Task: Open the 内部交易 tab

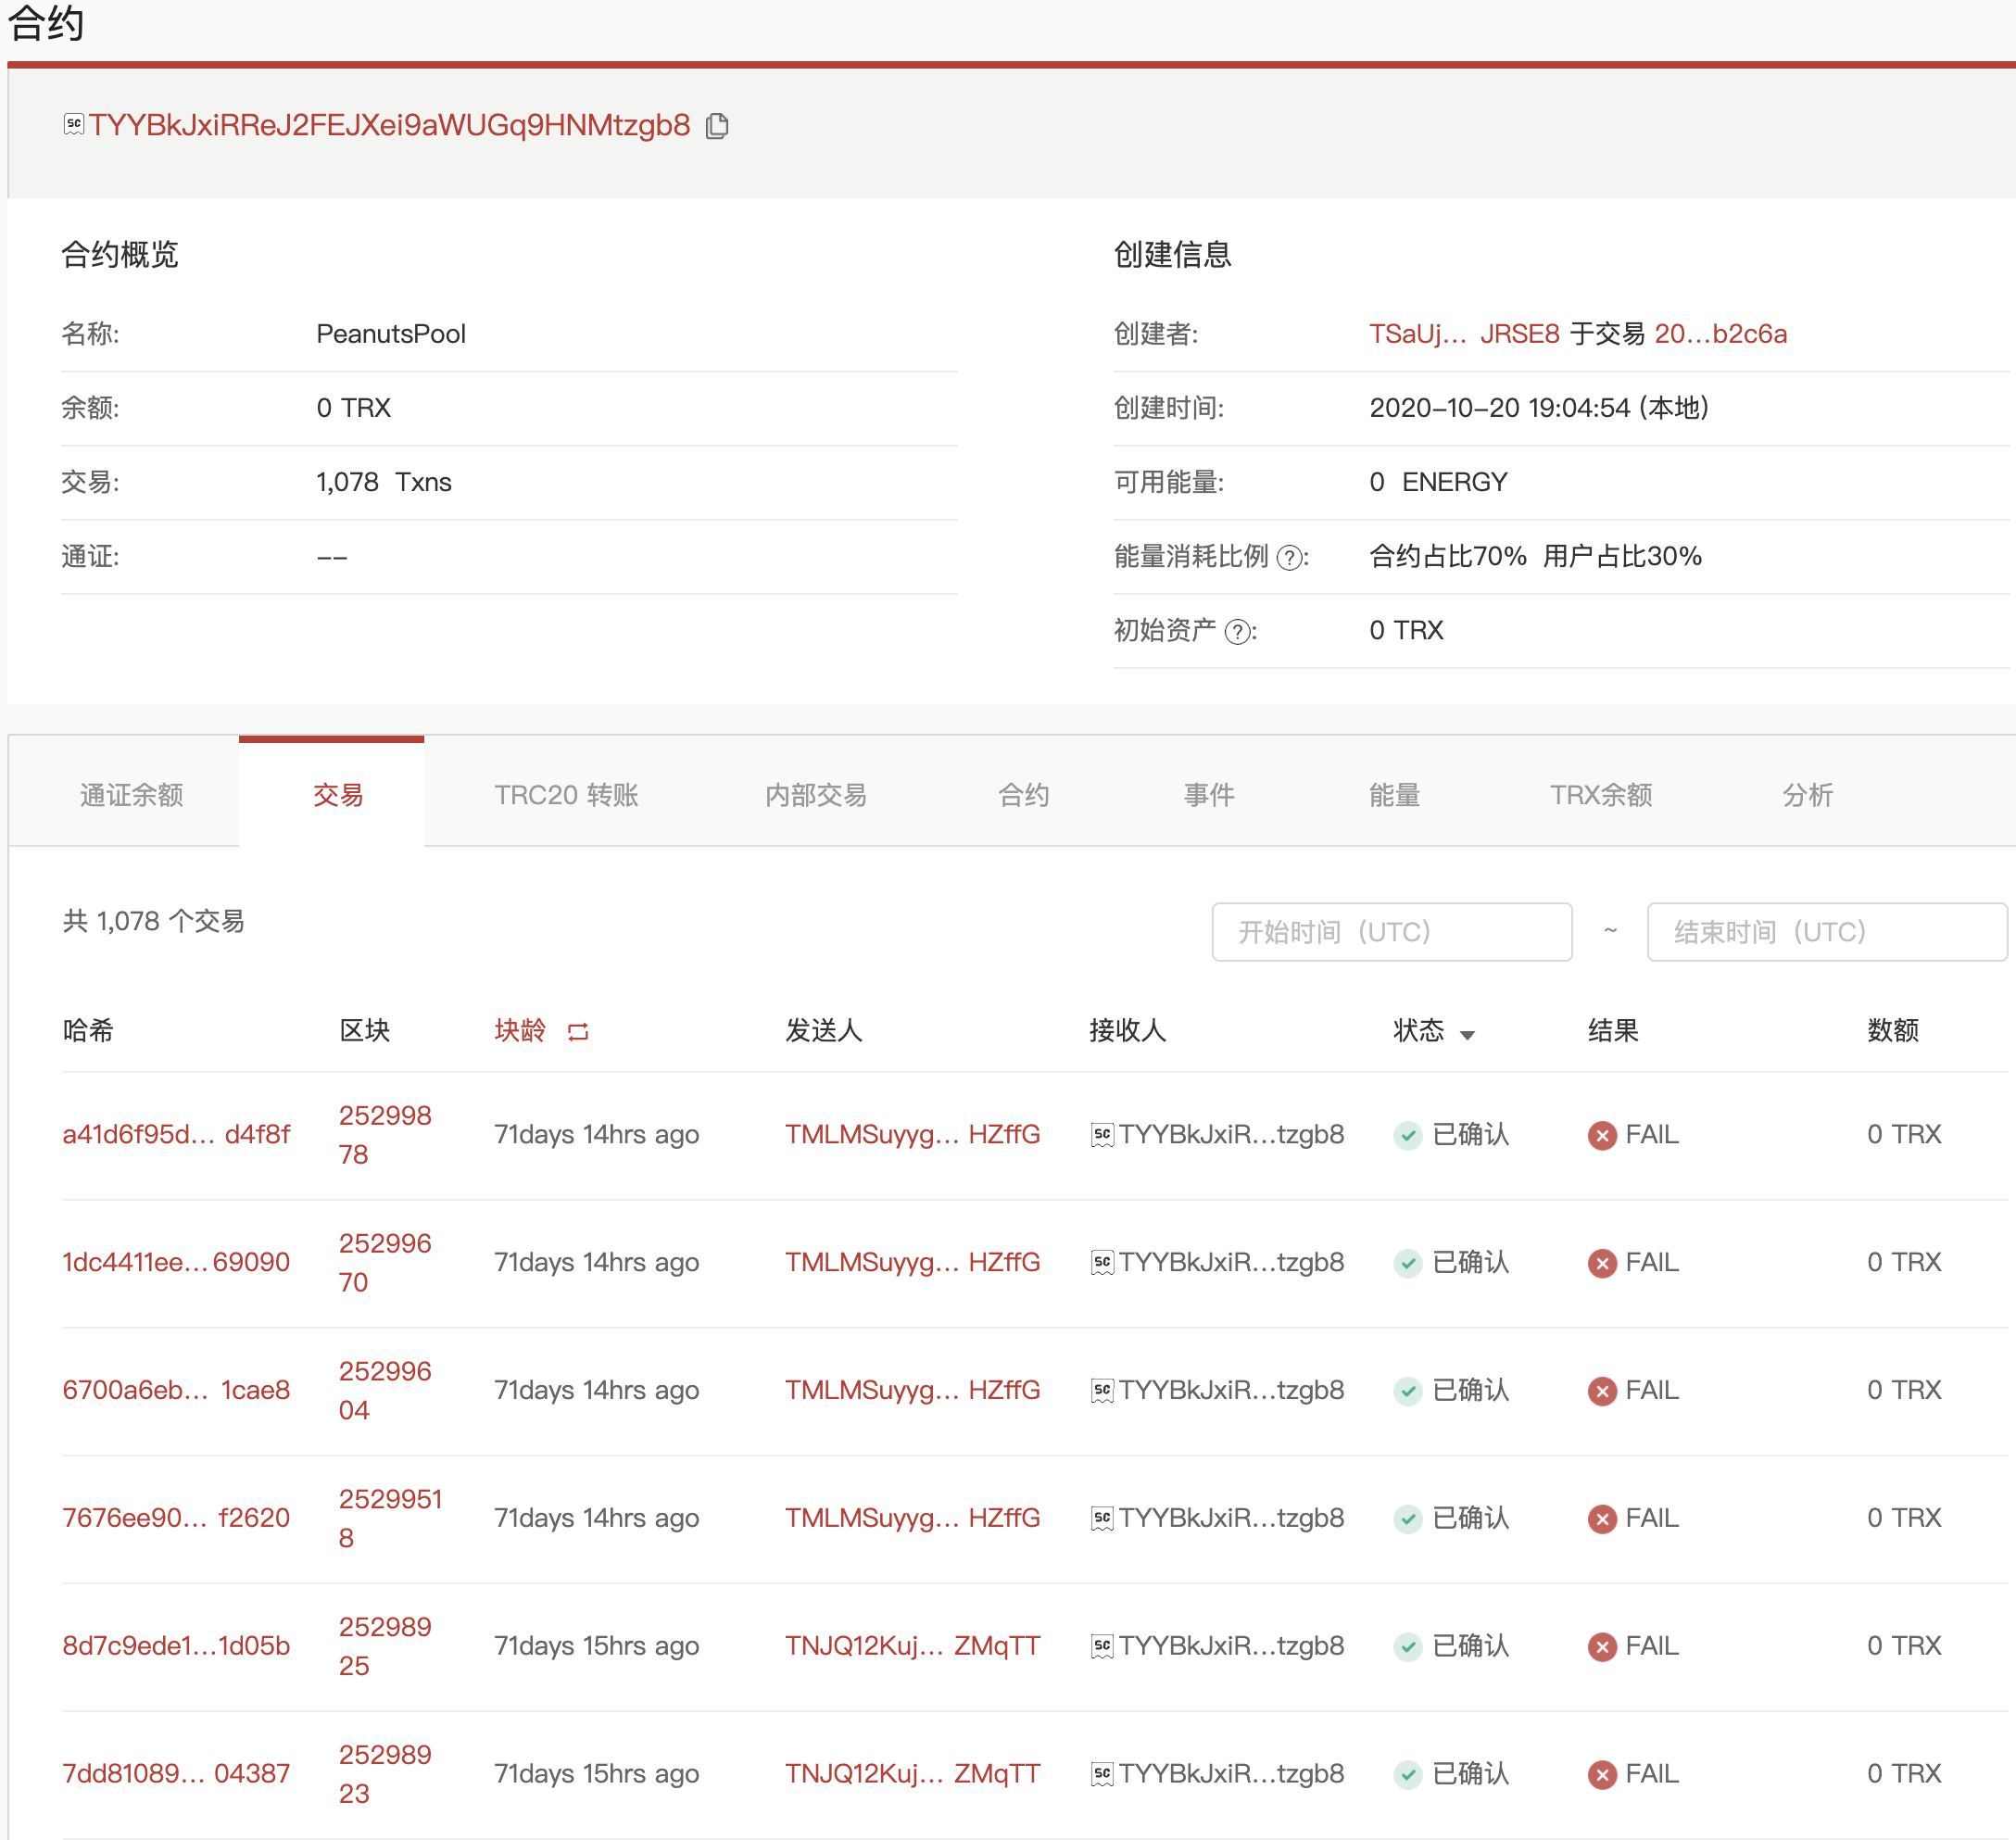Action: coord(815,795)
